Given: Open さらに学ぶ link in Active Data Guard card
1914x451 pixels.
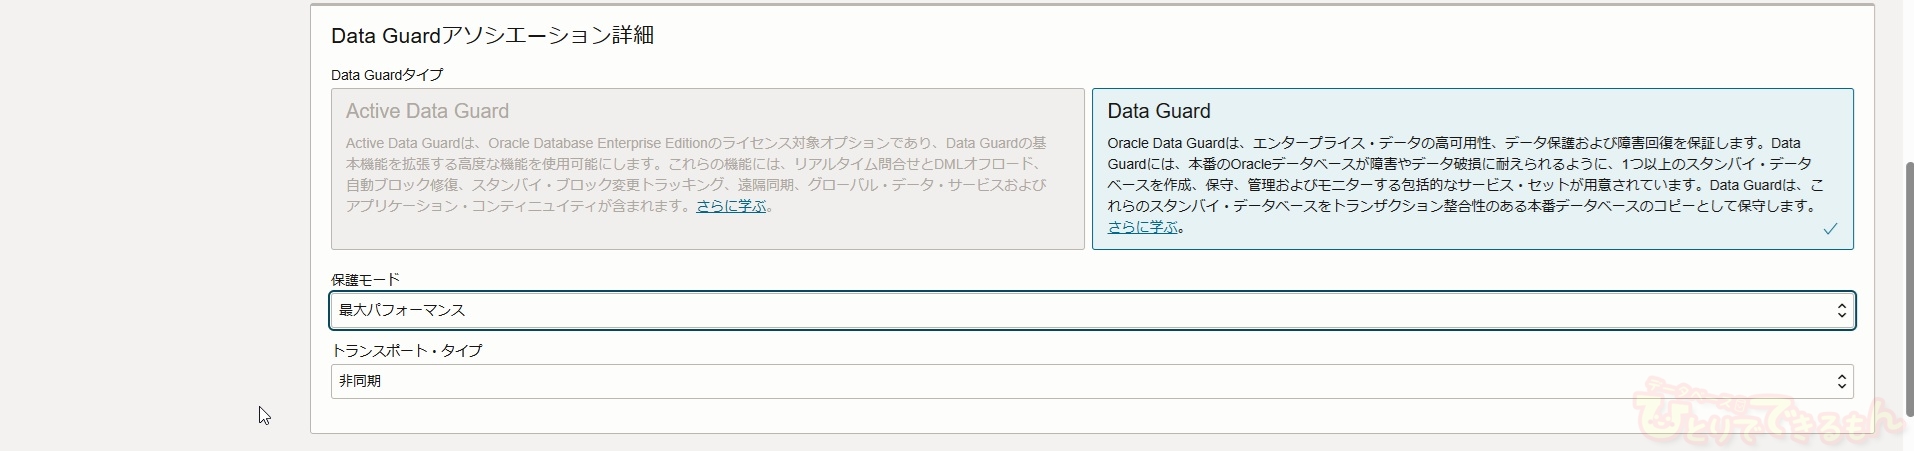Looking at the screenshot, I should (731, 206).
